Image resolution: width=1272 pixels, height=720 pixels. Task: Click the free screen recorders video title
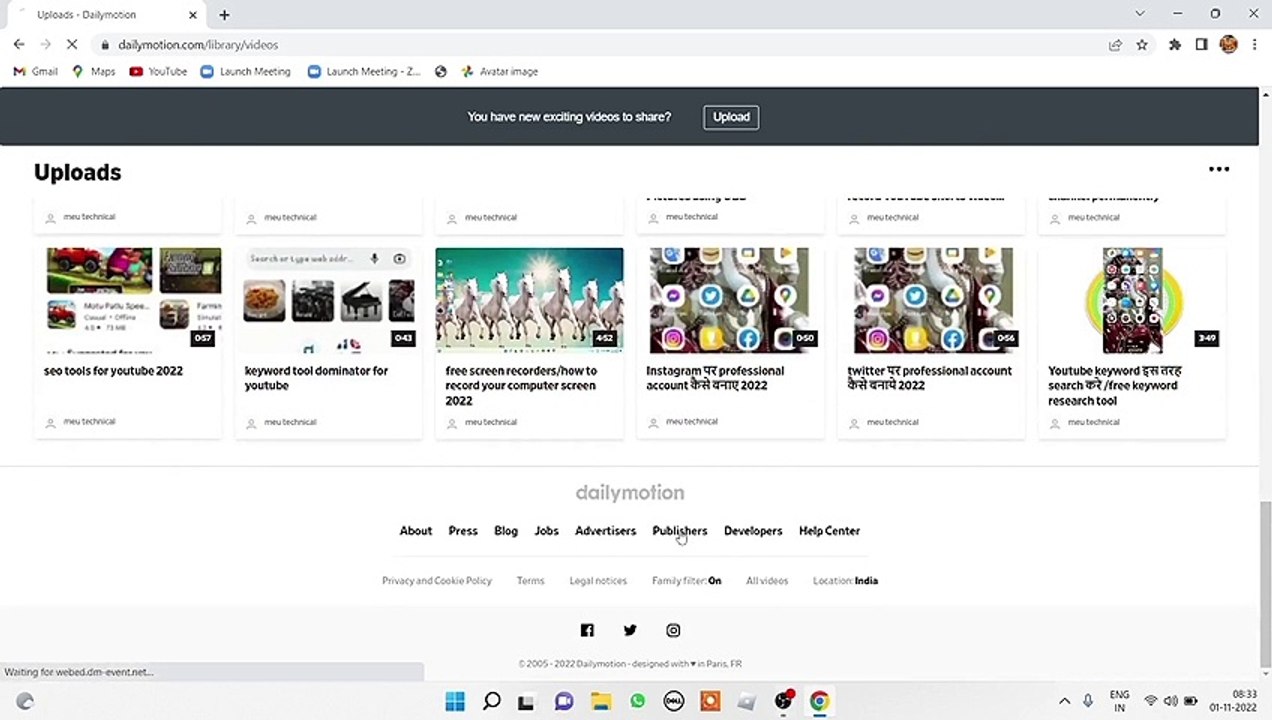(x=521, y=386)
